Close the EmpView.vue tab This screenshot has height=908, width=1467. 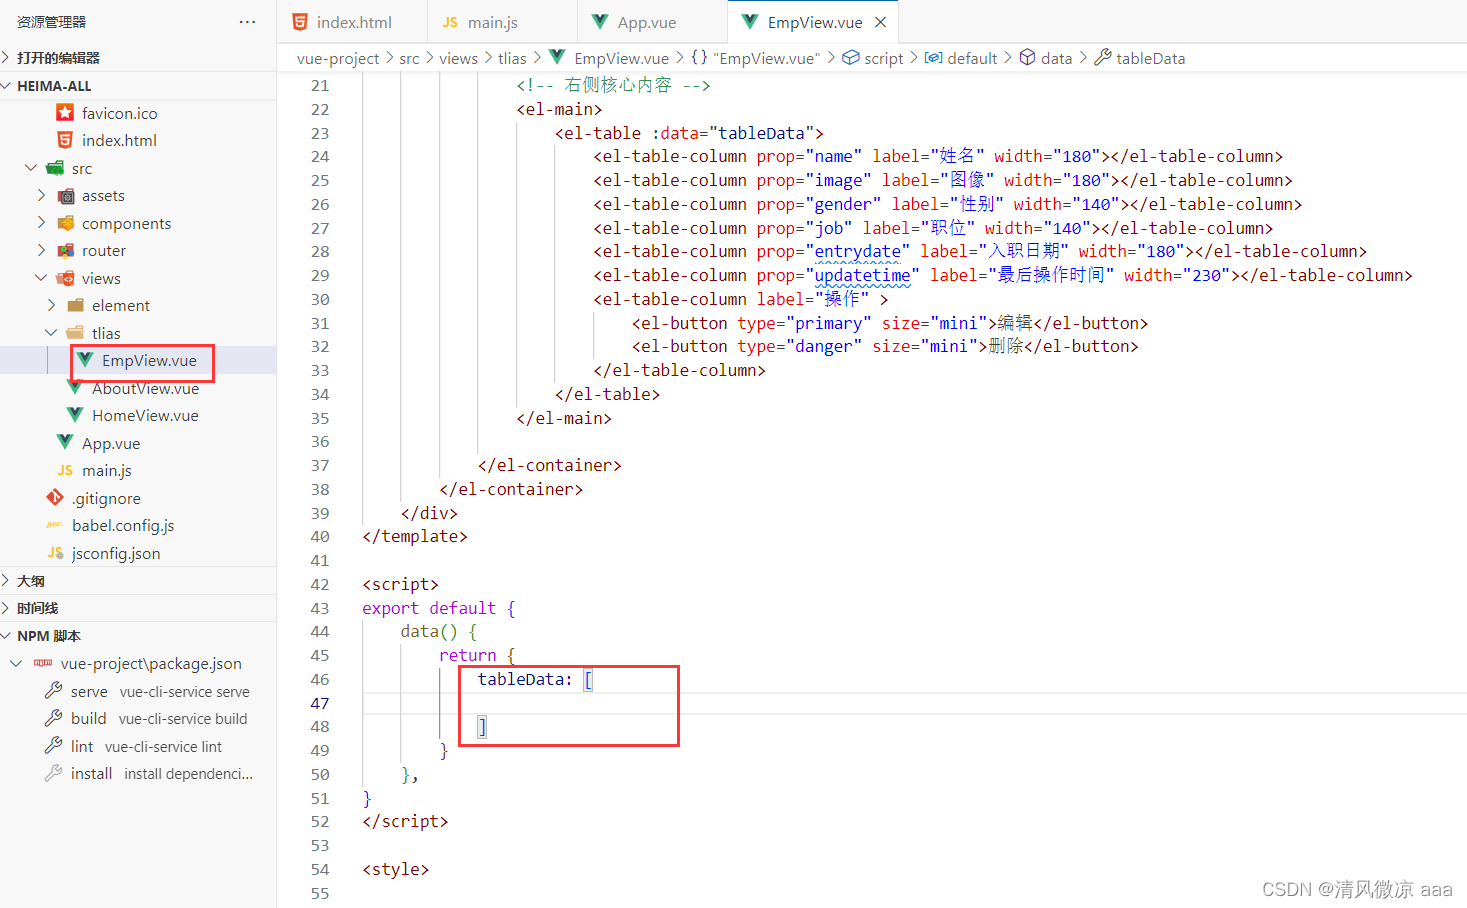point(881,22)
